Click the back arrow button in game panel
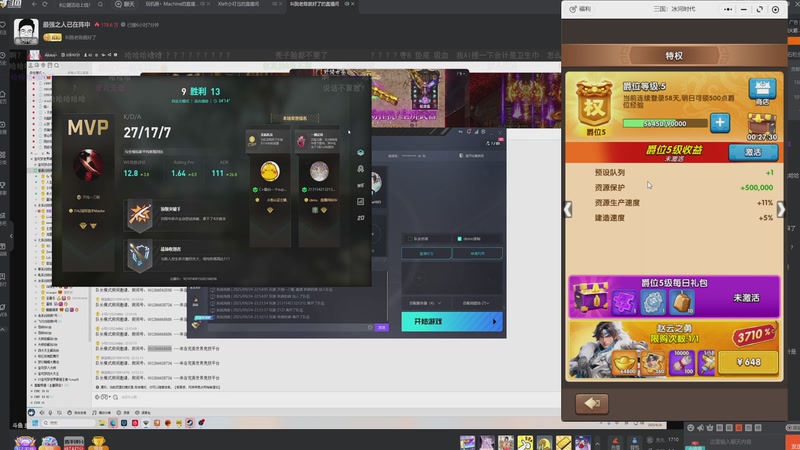The width and height of the screenshot is (800, 450). pyautogui.click(x=592, y=404)
